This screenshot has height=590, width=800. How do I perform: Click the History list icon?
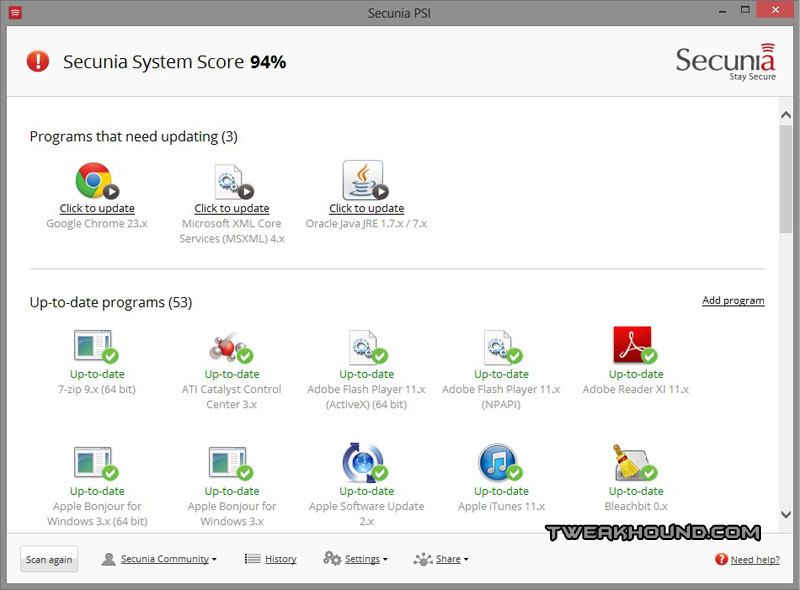point(253,559)
